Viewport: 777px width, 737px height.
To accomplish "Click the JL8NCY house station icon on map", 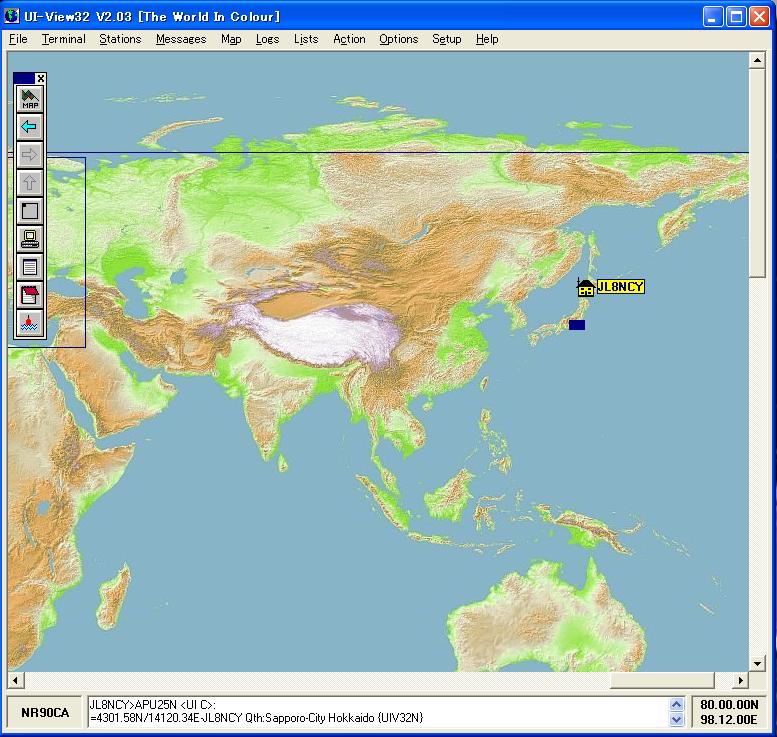I will coord(585,288).
